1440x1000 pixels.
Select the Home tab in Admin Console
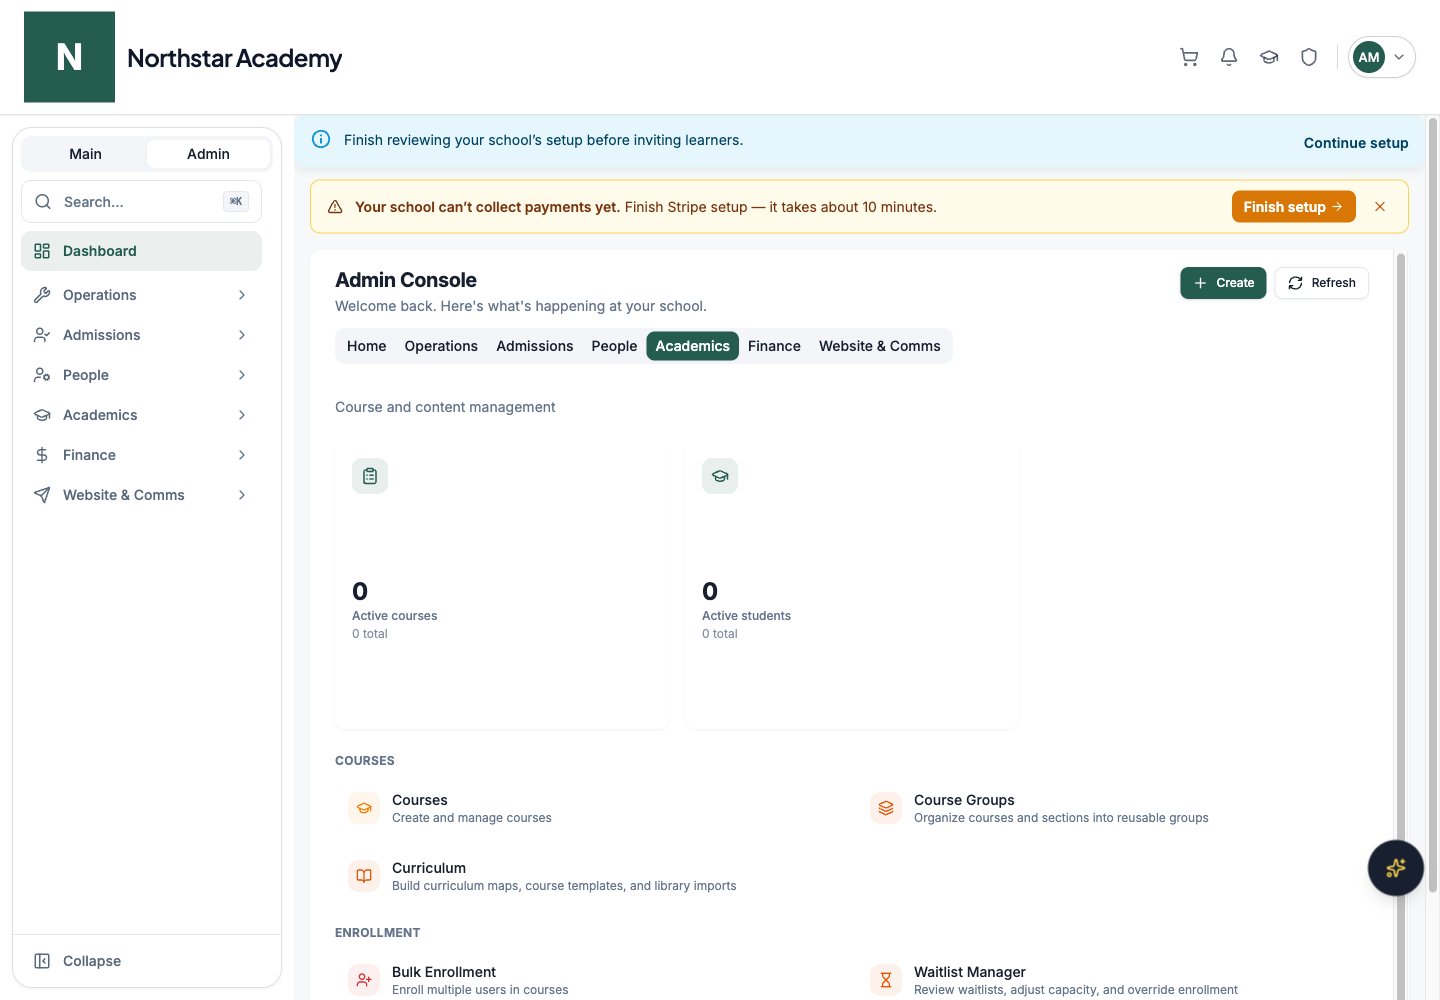click(366, 346)
